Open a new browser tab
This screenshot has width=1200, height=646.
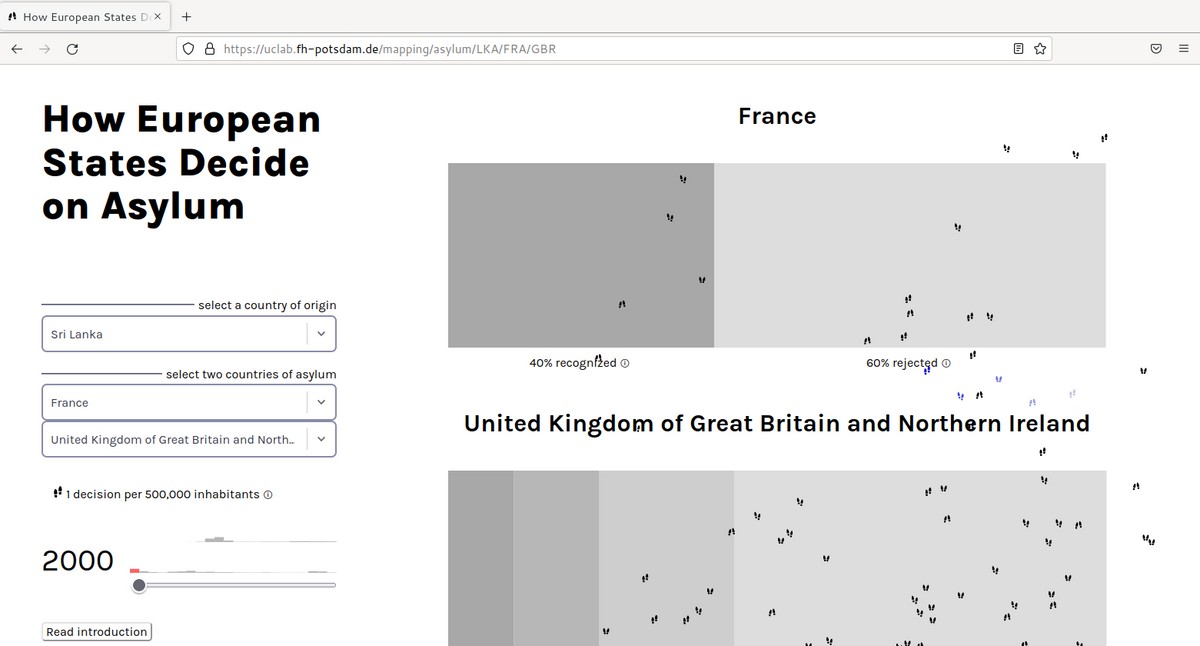(187, 17)
